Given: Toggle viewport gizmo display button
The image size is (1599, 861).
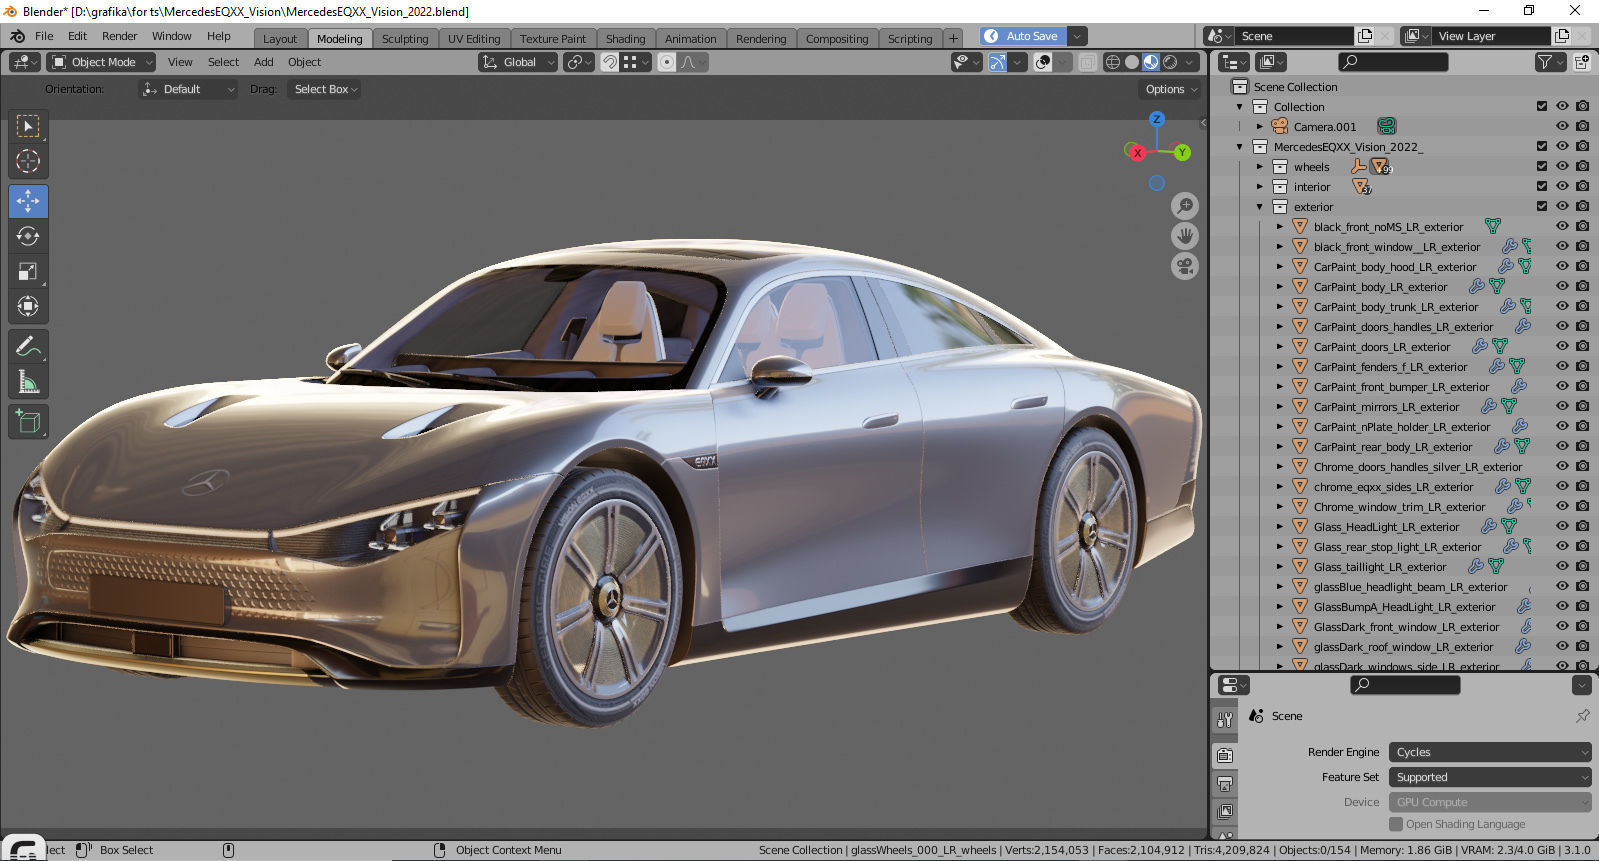Looking at the screenshot, I should click(x=997, y=62).
